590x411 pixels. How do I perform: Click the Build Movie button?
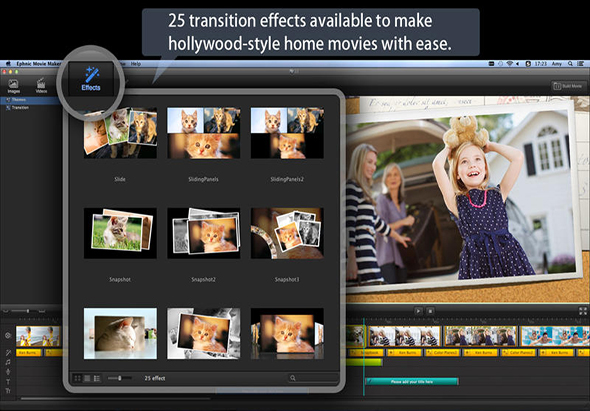coord(569,86)
